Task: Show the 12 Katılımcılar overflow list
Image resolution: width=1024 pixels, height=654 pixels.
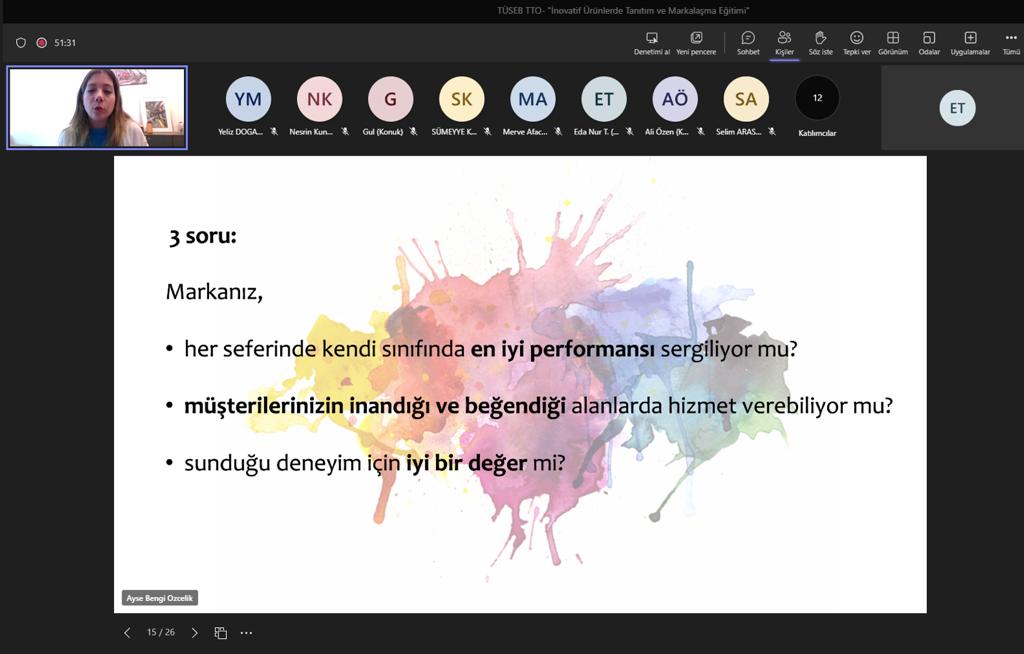Action: tap(817, 99)
